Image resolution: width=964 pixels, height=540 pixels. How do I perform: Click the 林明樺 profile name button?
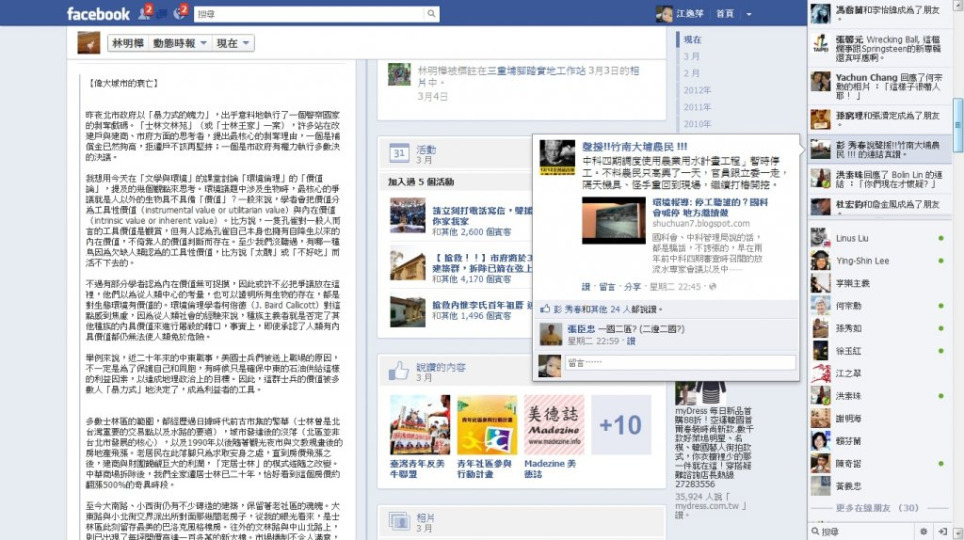(127, 43)
